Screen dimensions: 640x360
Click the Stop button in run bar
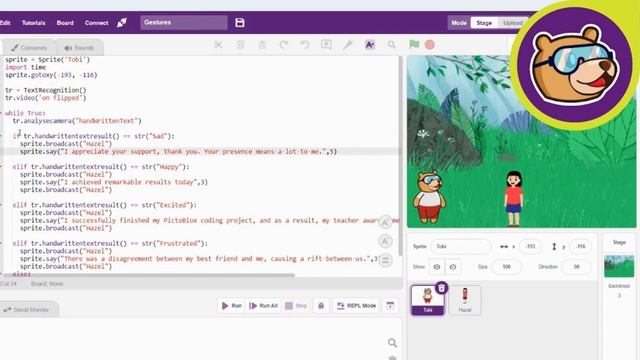click(x=296, y=305)
